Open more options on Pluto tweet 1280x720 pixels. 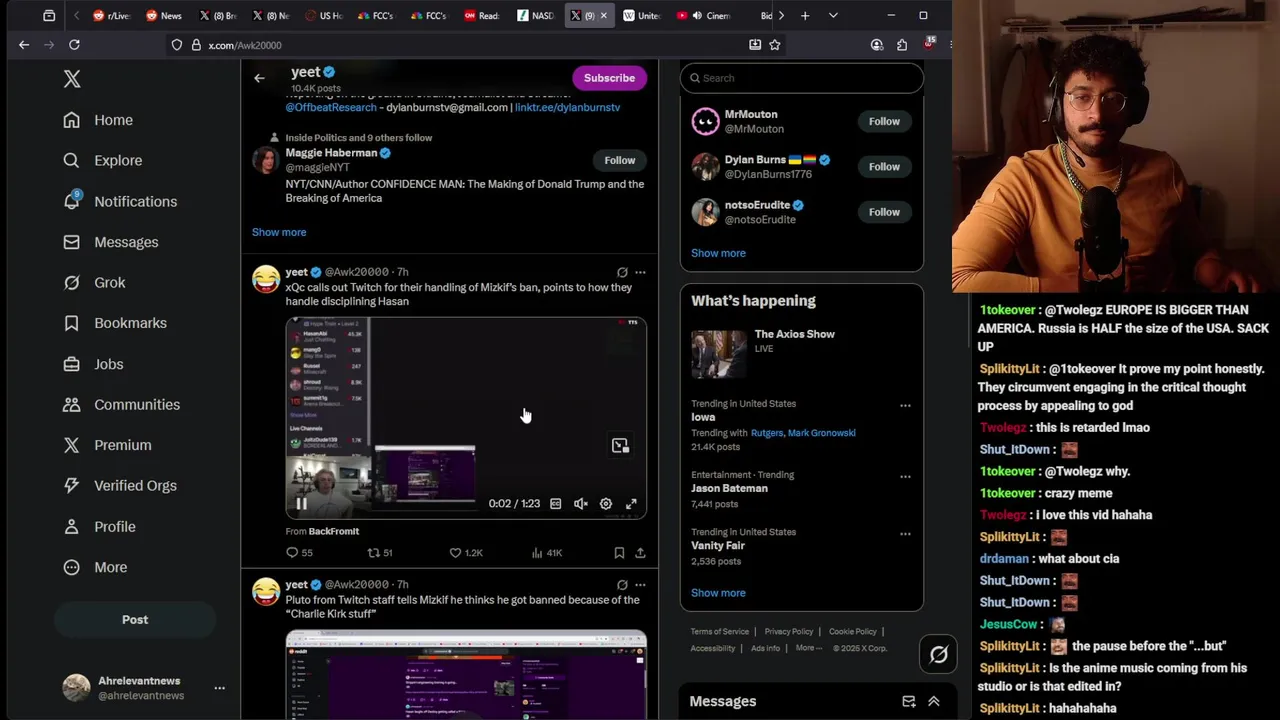pos(640,585)
